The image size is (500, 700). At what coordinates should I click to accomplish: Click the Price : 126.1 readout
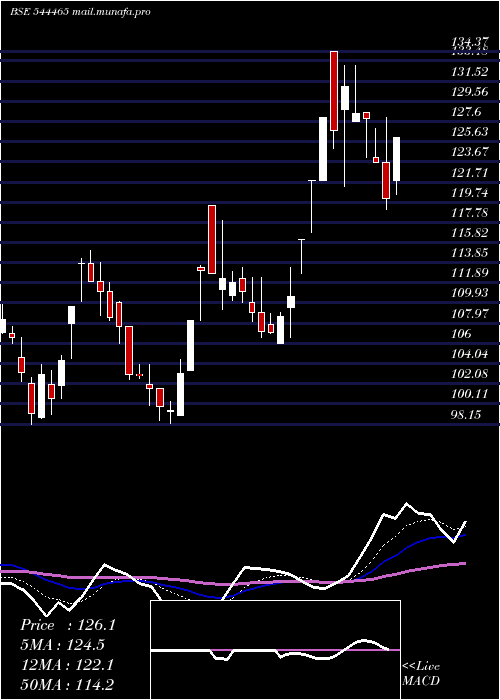click(68, 625)
